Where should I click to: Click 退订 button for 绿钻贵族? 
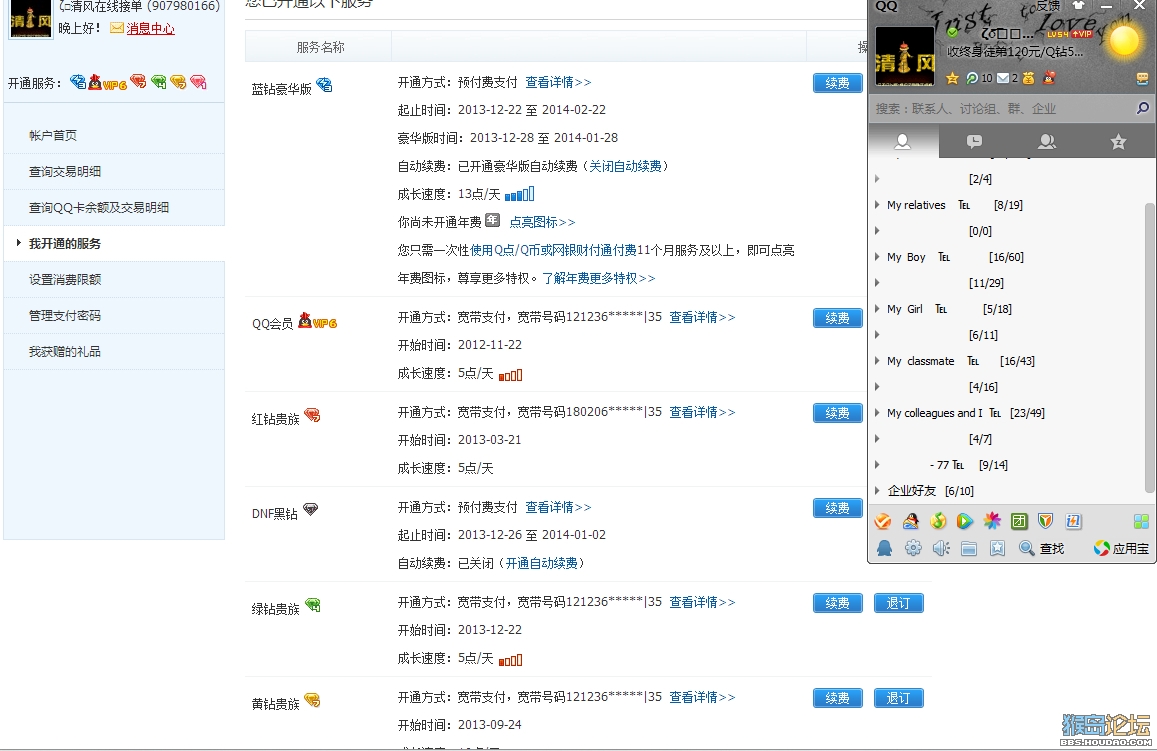[x=898, y=603]
